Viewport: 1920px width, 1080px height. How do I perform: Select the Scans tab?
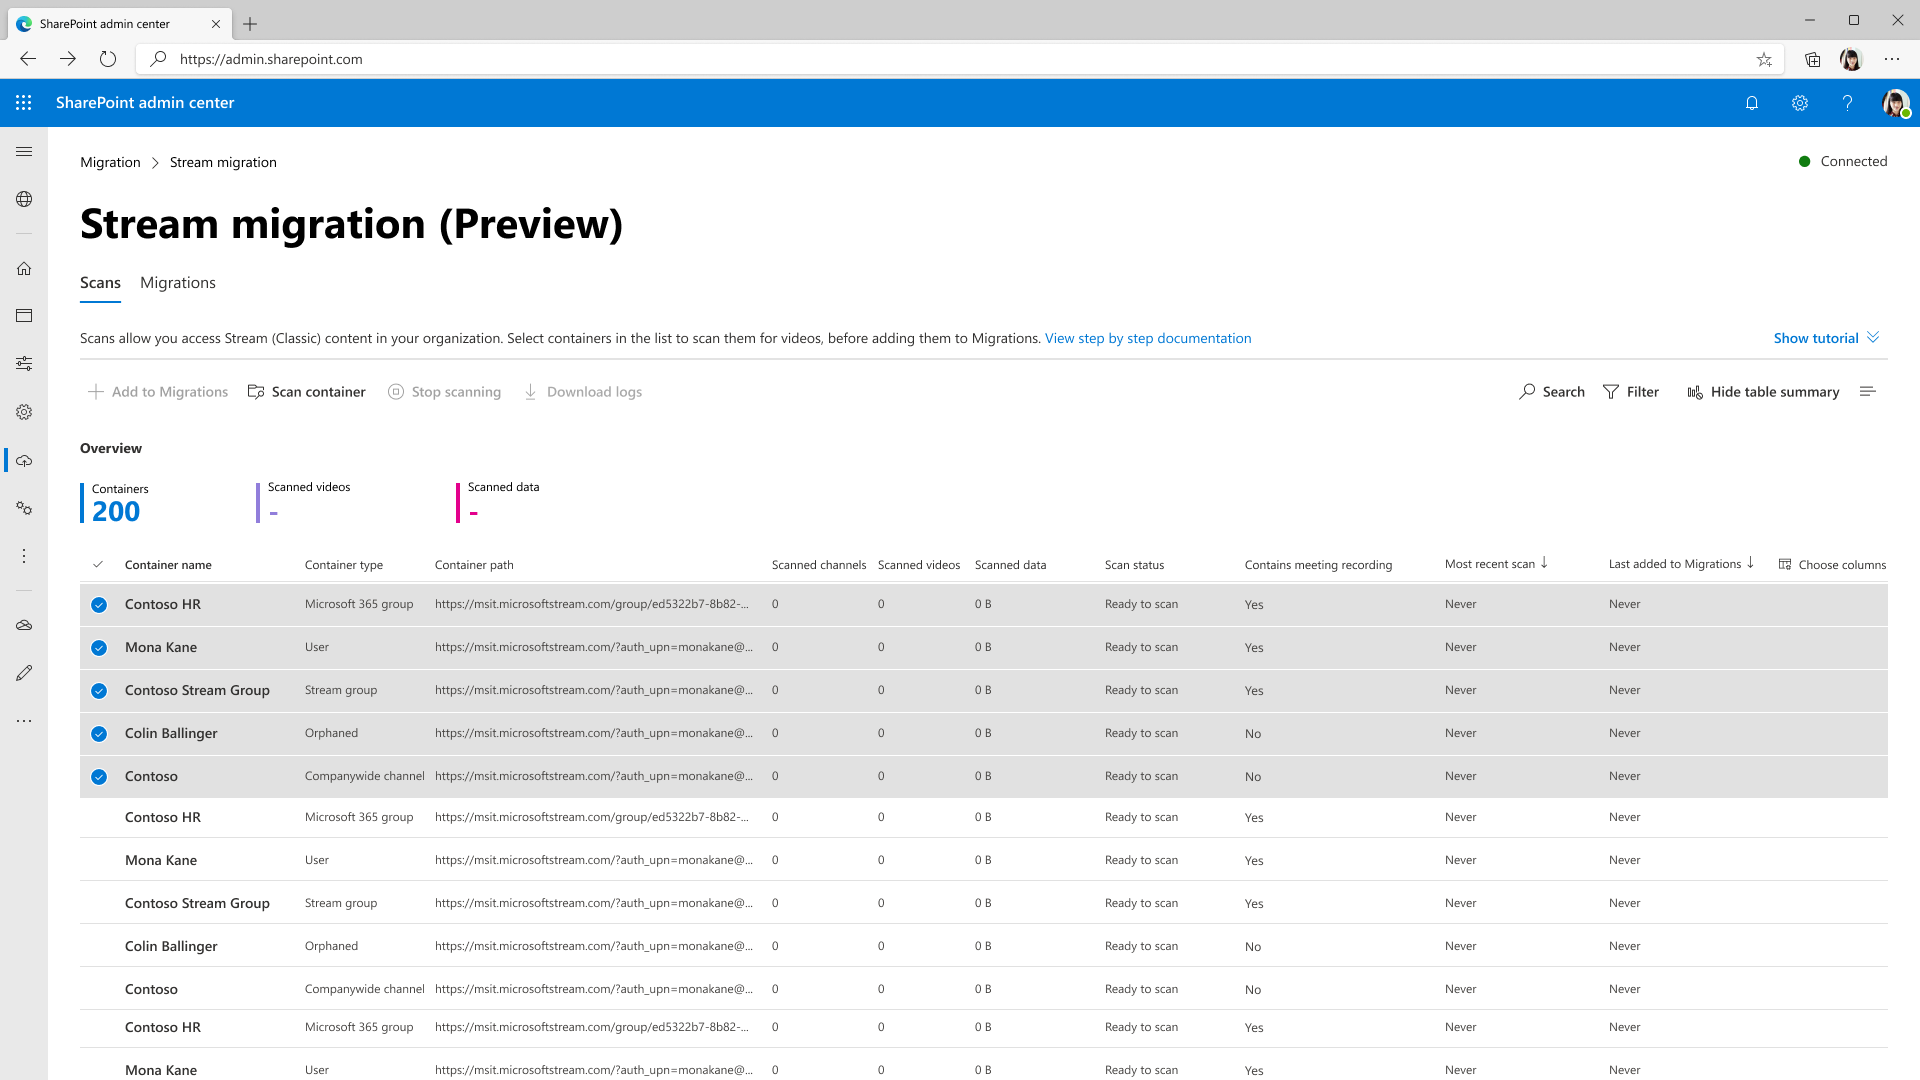[x=100, y=282]
